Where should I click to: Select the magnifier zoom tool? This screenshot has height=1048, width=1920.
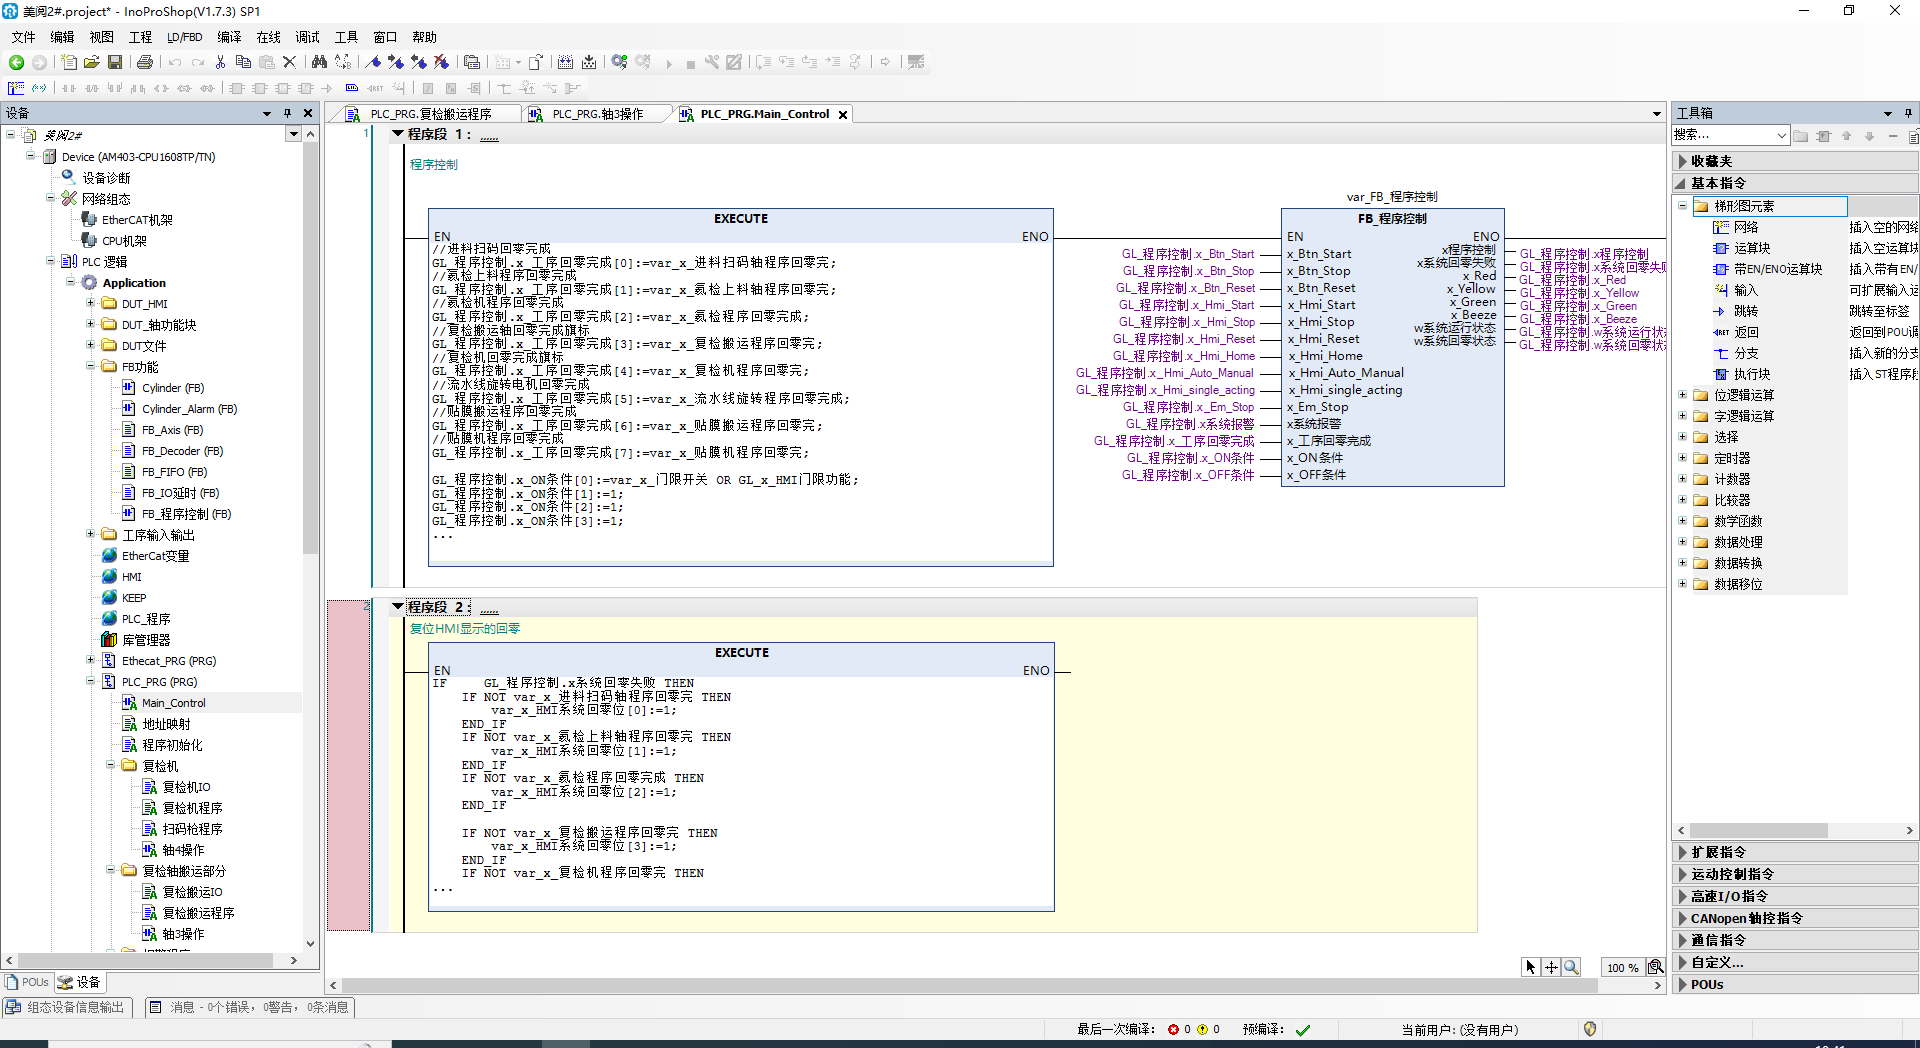[x=1571, y=967]
